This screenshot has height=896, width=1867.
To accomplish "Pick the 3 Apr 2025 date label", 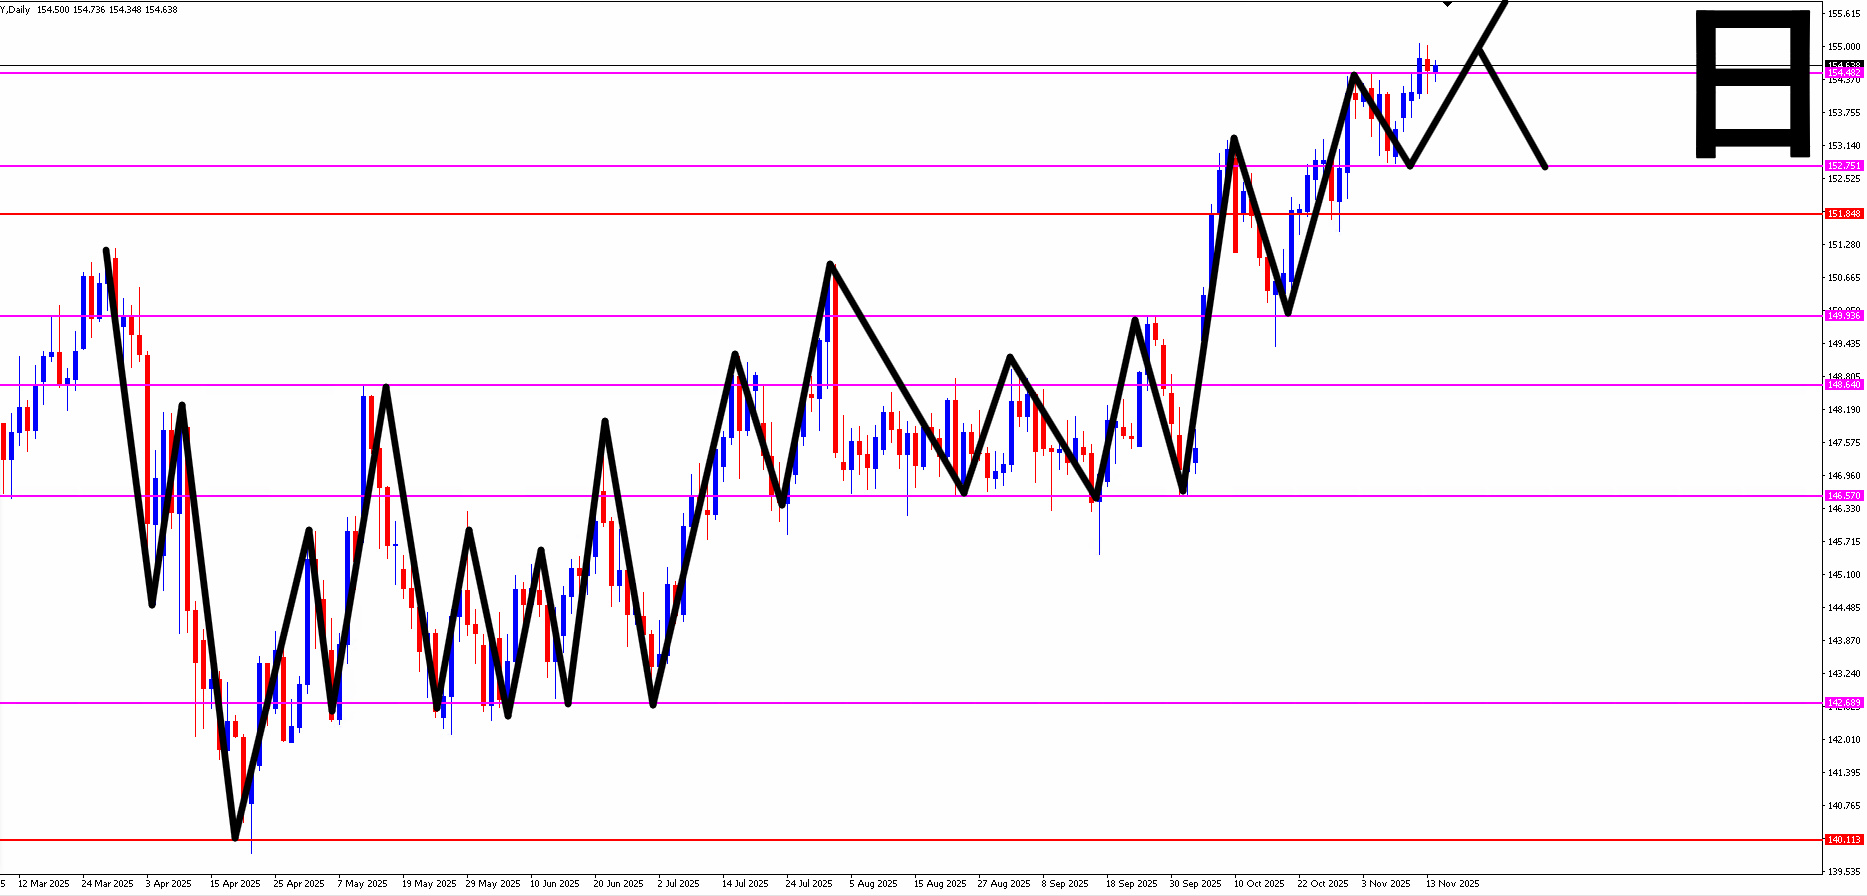I will pyautogui.click(x=168, y=884).
